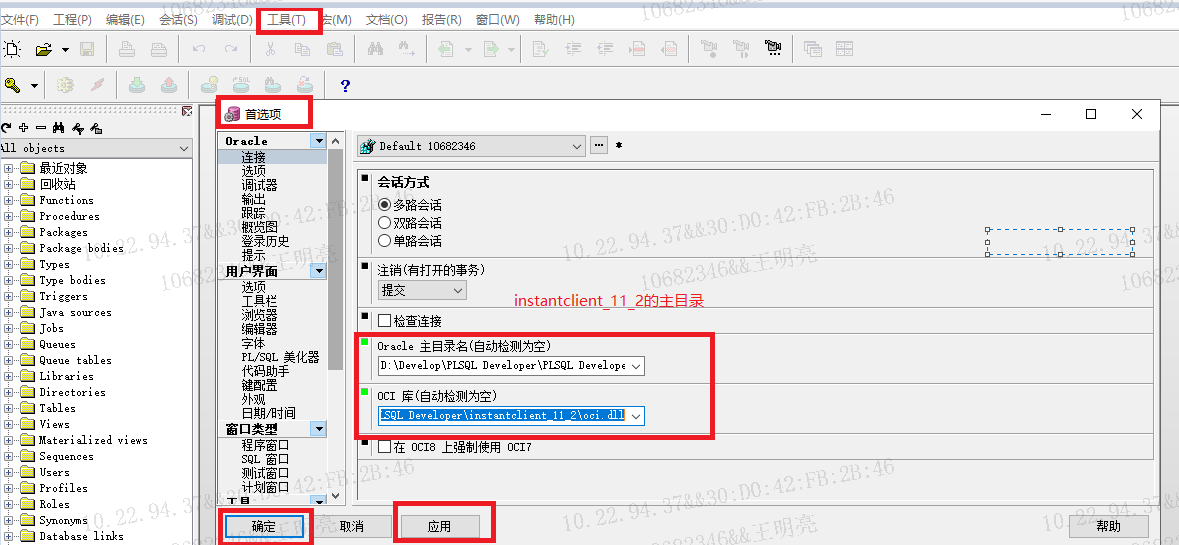Image resolution: width=1179 pixels, height=545 pixels.
Task: Click the Cascade windows toolbar icon
Action: click(x=812, y=50)
